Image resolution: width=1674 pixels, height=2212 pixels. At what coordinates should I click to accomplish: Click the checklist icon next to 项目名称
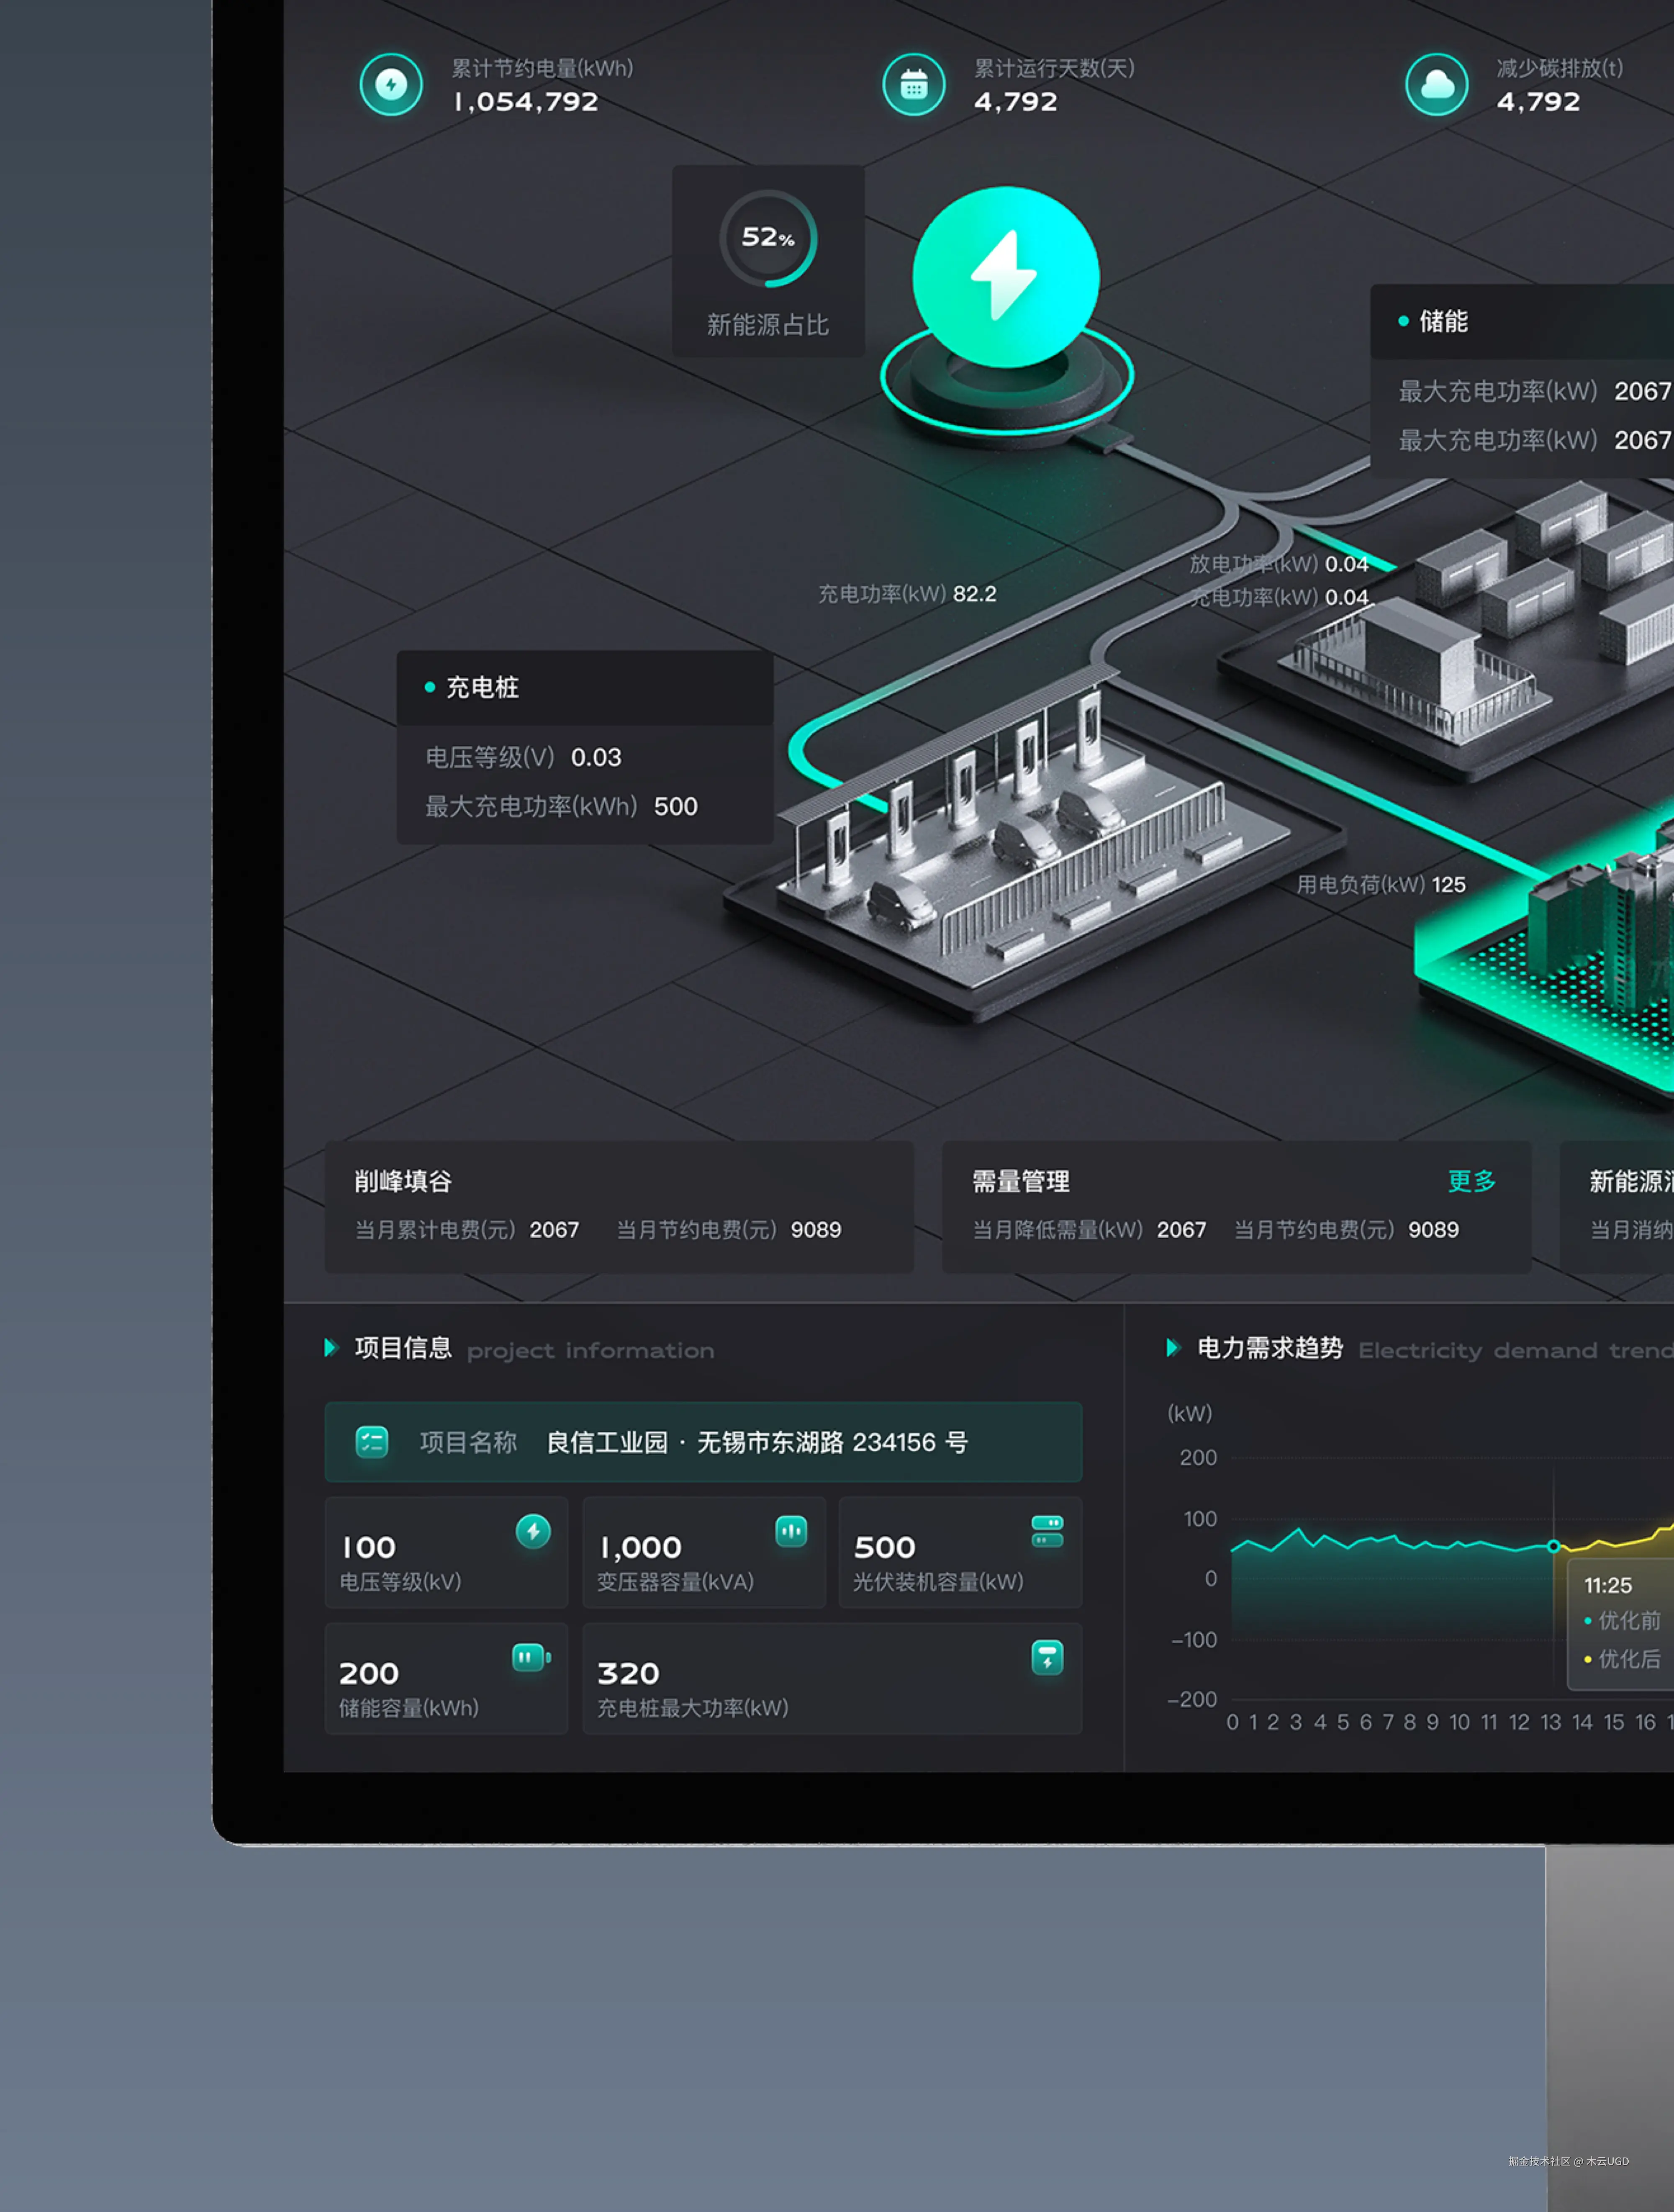tap(372, 1442)
